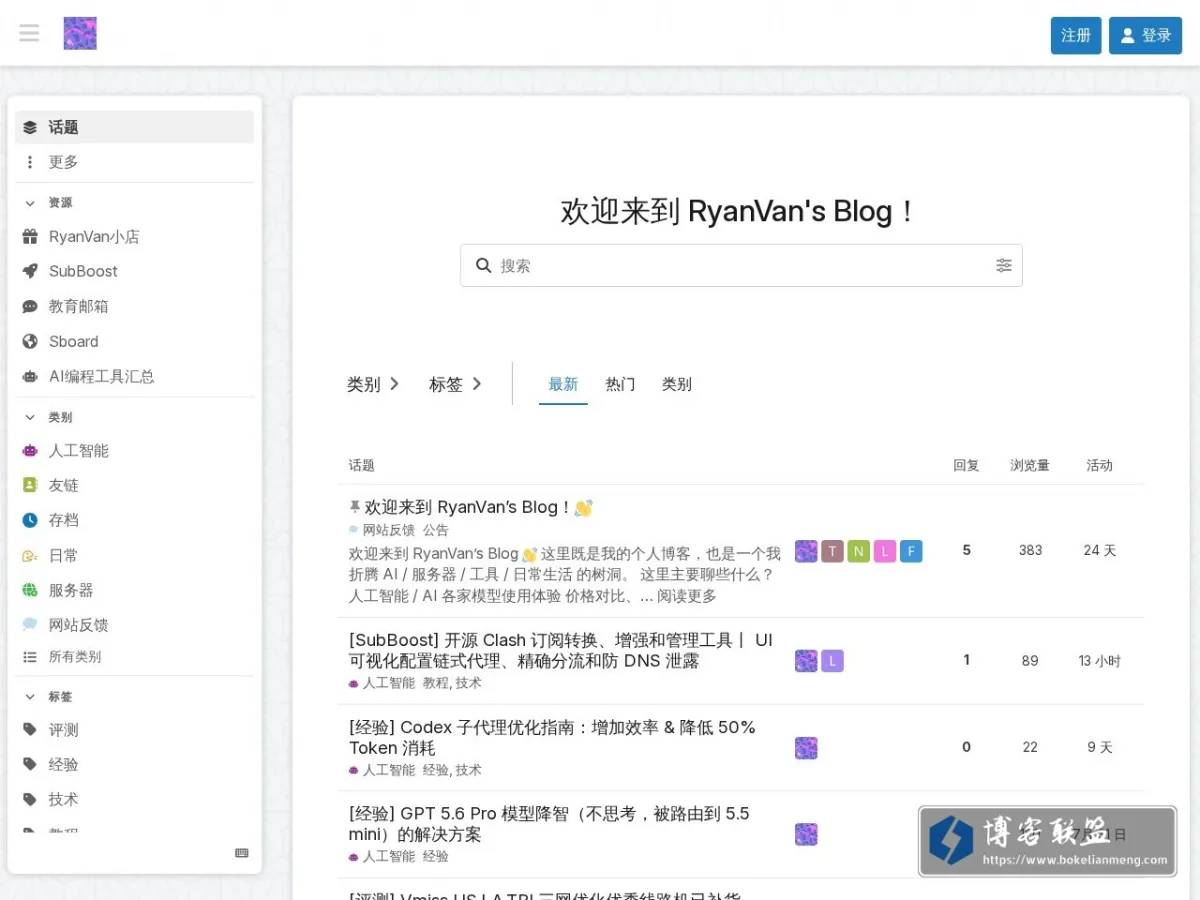Sort the topic list by 回复
The width and height of the screenshot is (1200, 900).
966,465
